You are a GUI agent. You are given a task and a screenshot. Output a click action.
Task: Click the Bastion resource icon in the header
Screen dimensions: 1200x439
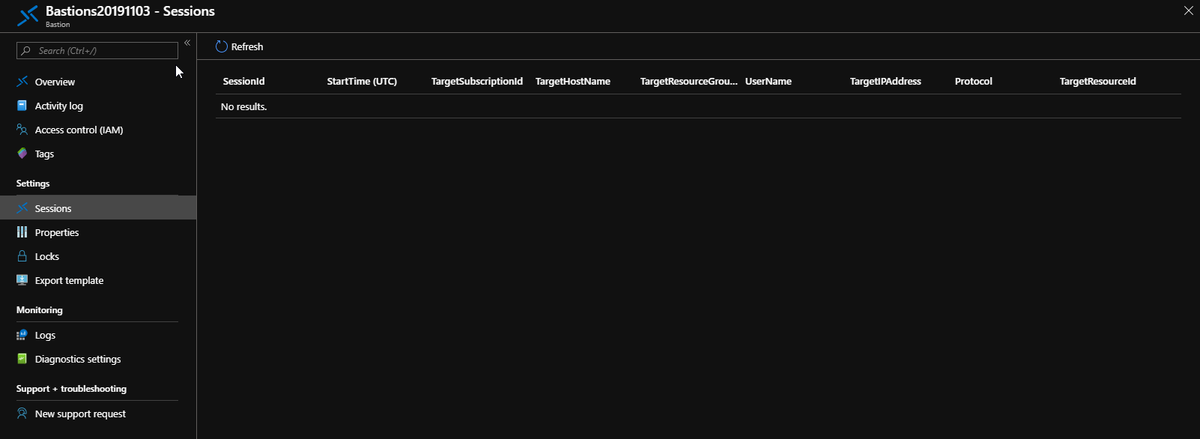(x=29, y=15)
